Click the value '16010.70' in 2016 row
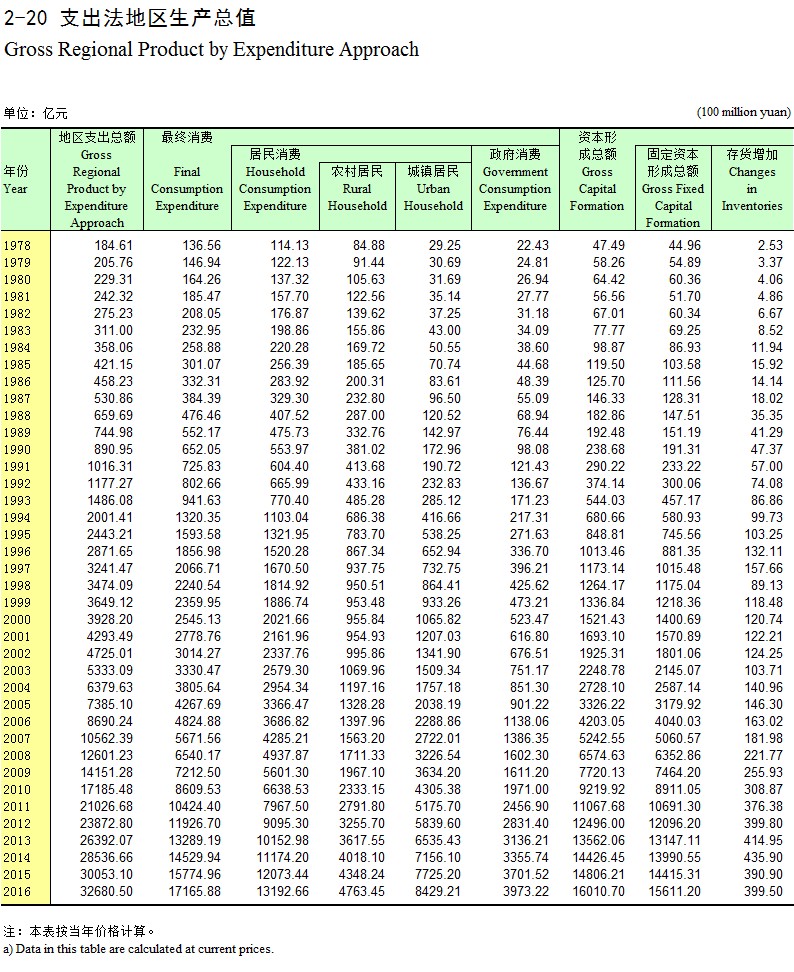 599,891
